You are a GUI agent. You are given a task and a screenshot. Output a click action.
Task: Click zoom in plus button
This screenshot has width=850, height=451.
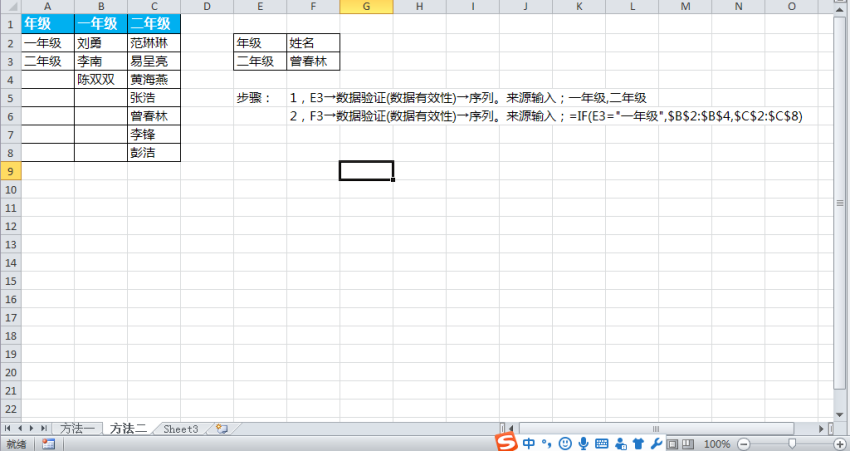pos(840,444)
